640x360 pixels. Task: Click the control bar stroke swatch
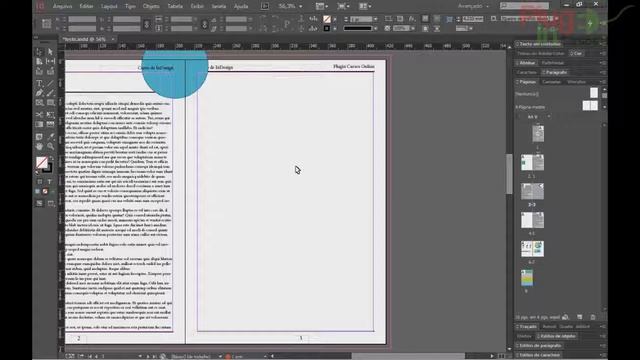pos(327,28)
